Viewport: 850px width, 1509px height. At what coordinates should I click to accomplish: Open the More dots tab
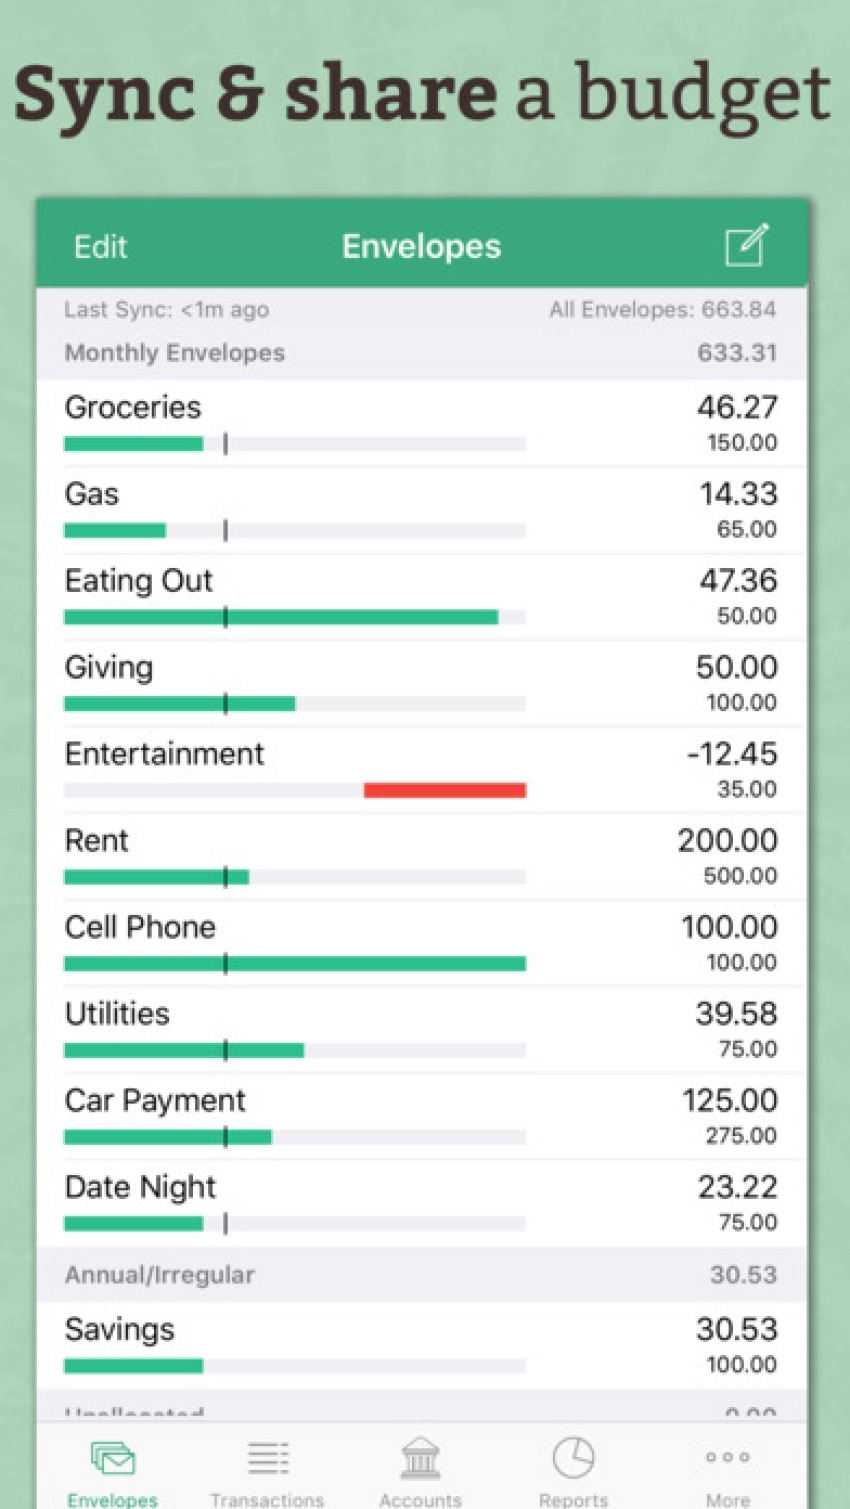[x=727, y=1460]
